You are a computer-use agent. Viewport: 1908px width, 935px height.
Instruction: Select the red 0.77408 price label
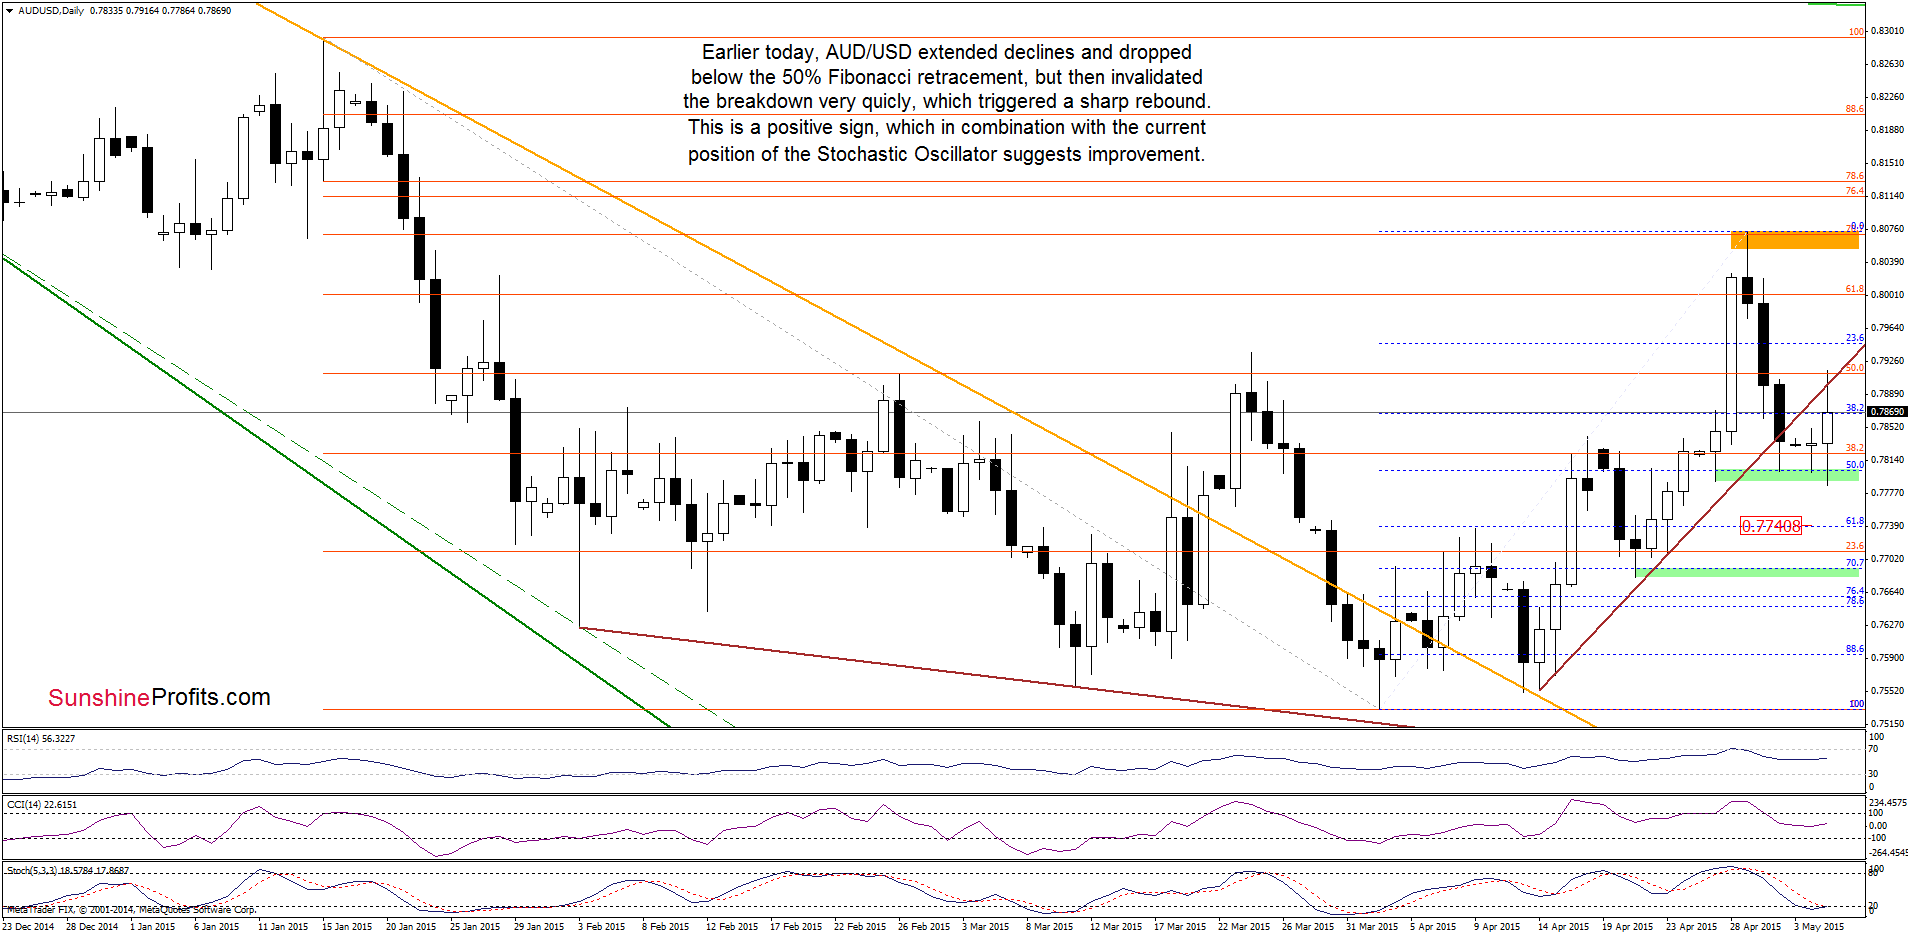1771,526
